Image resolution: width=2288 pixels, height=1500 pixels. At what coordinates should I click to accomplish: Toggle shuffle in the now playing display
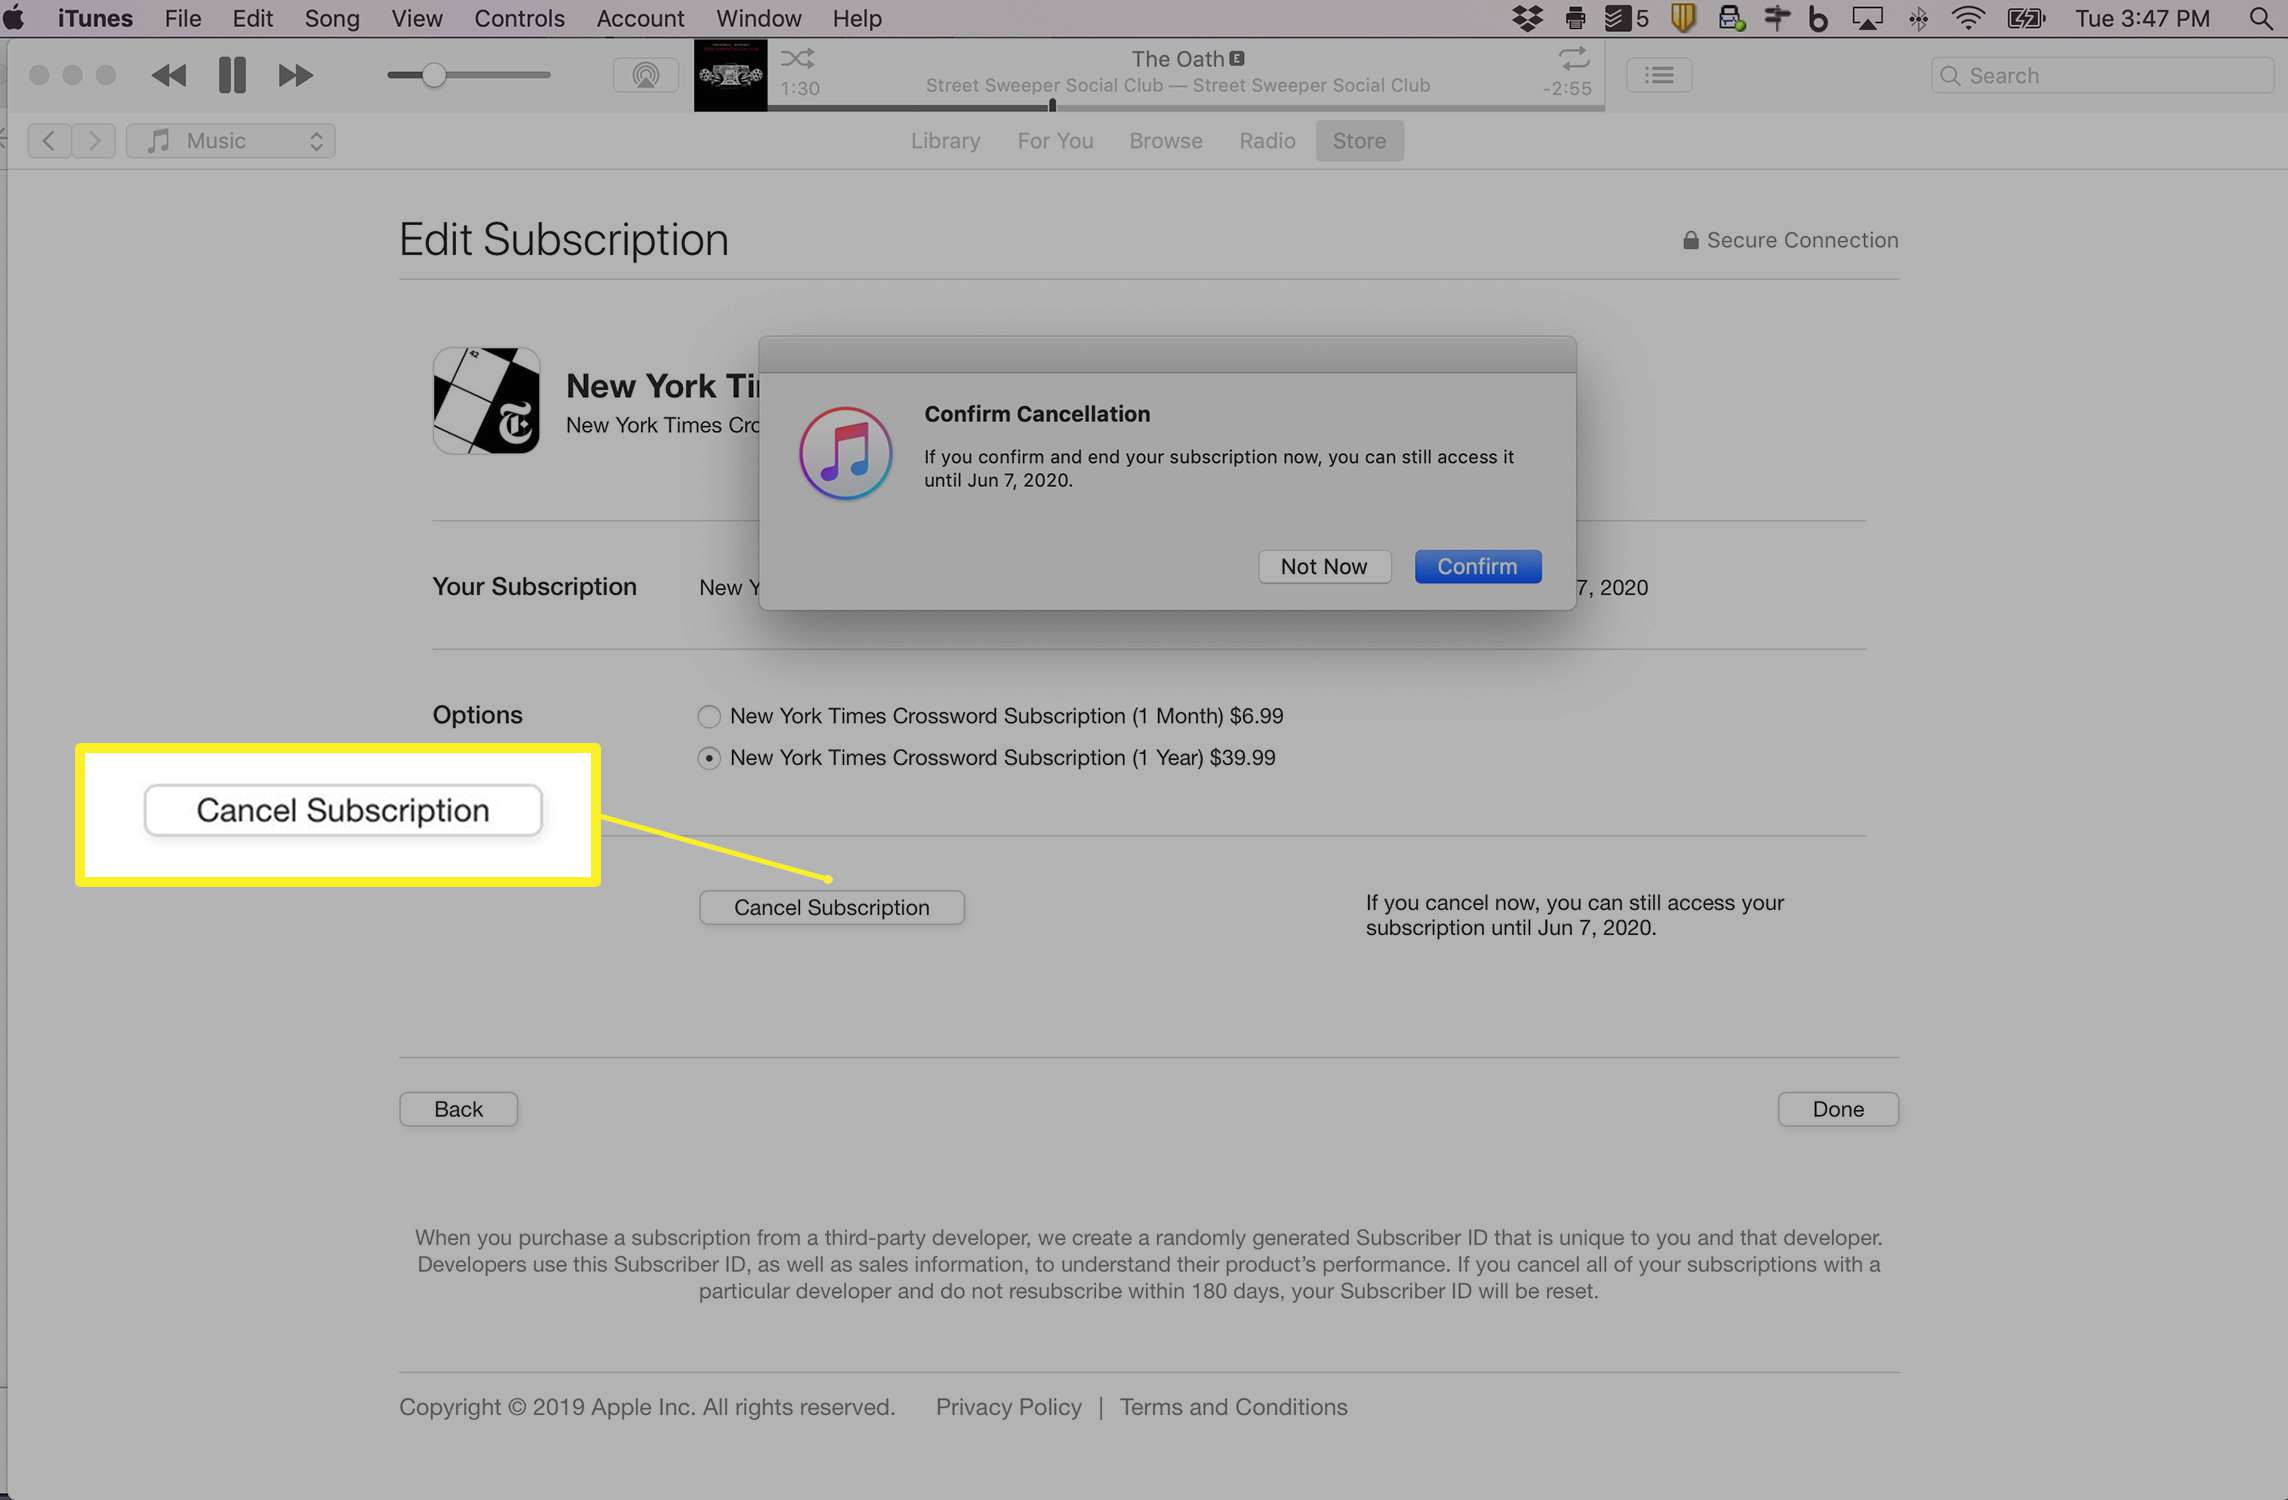point(797,58)
